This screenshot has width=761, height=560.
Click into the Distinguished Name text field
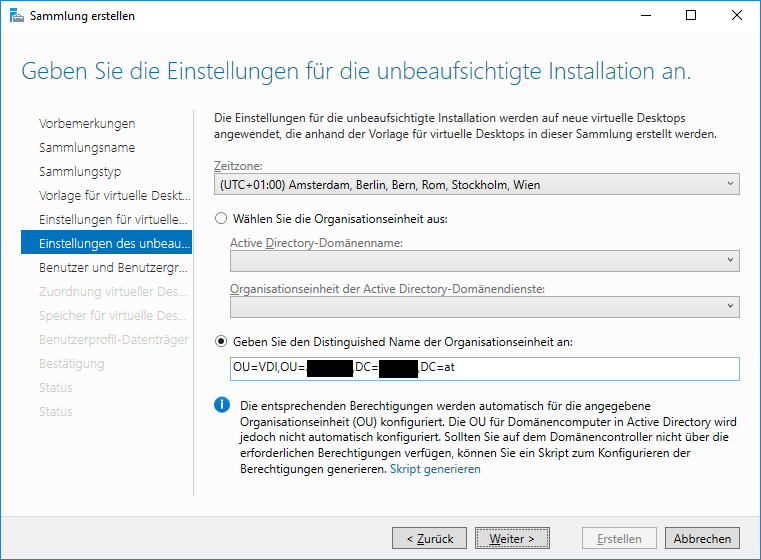pyautogui.click(x=484, y=369)
